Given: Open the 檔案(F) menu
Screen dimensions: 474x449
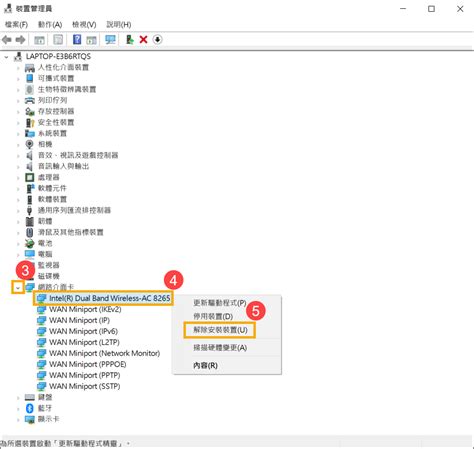Looking at the screenshot, I should 16,24.
